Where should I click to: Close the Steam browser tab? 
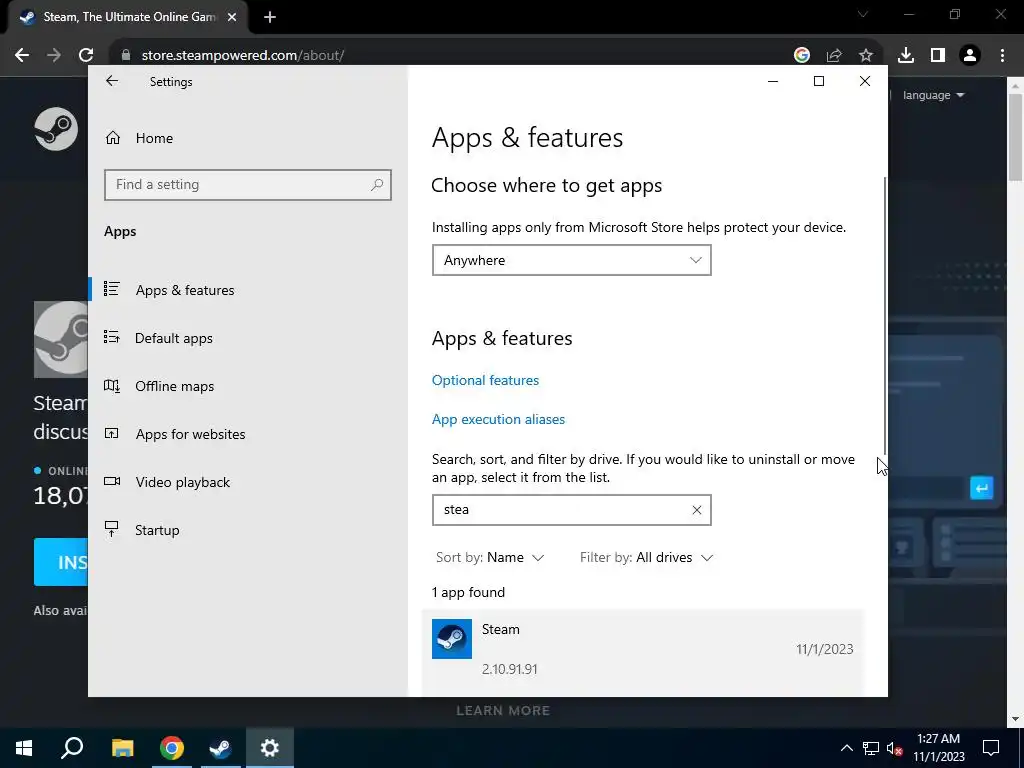[x=232, y=18]
